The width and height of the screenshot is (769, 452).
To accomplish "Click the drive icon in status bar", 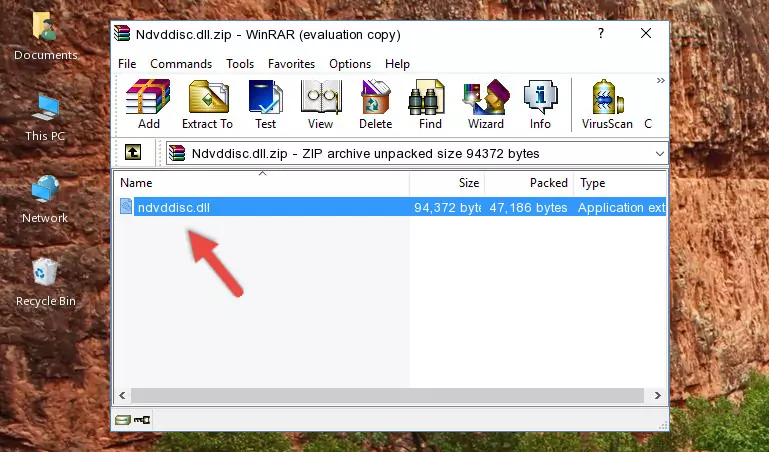I will pyautogui.click(x=123, y=420).
